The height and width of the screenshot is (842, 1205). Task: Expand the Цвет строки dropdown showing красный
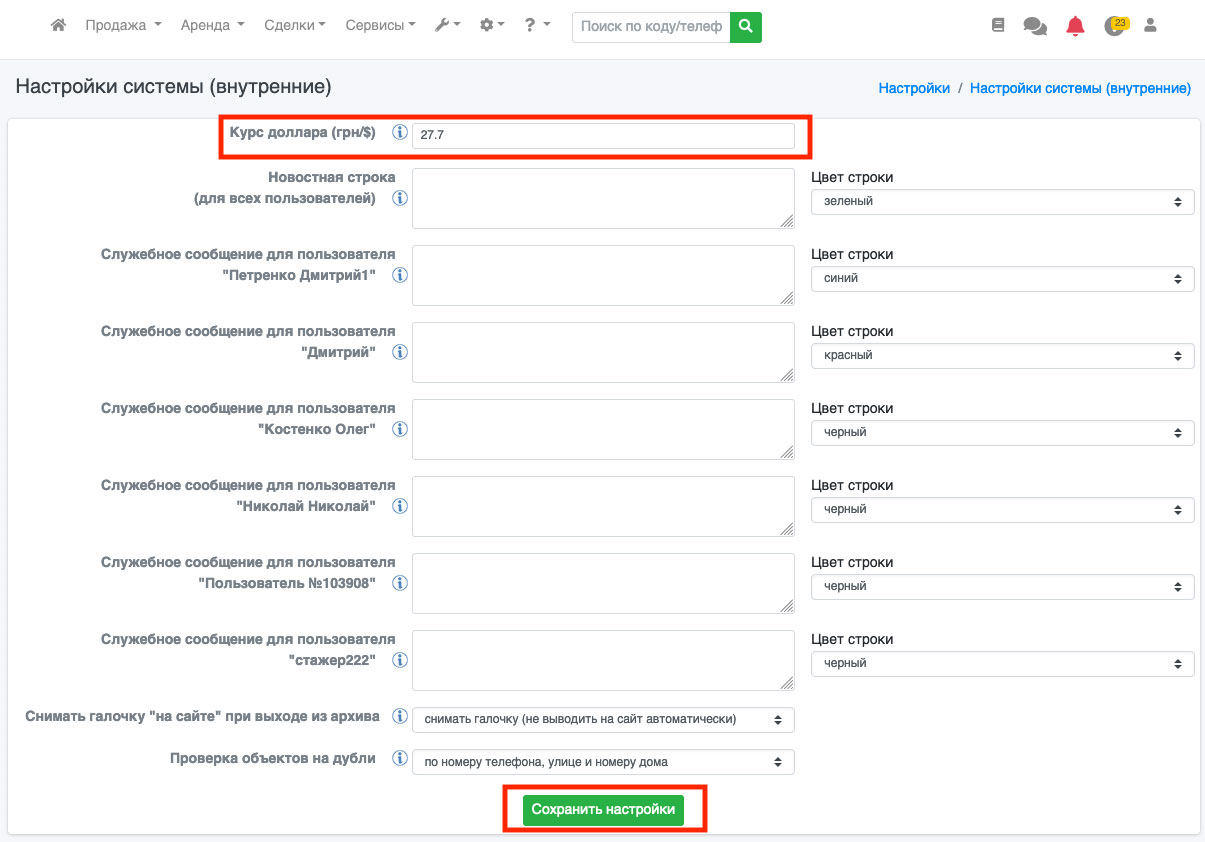pyautogui.click(x=1002, y=355)
